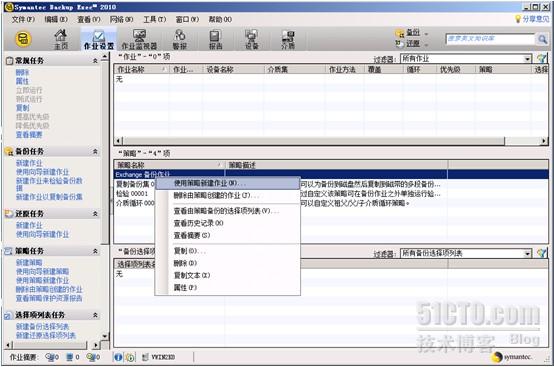Open the 报告 reports toolbar icon
The image size is (554, 367).
(x=215, y=39)
